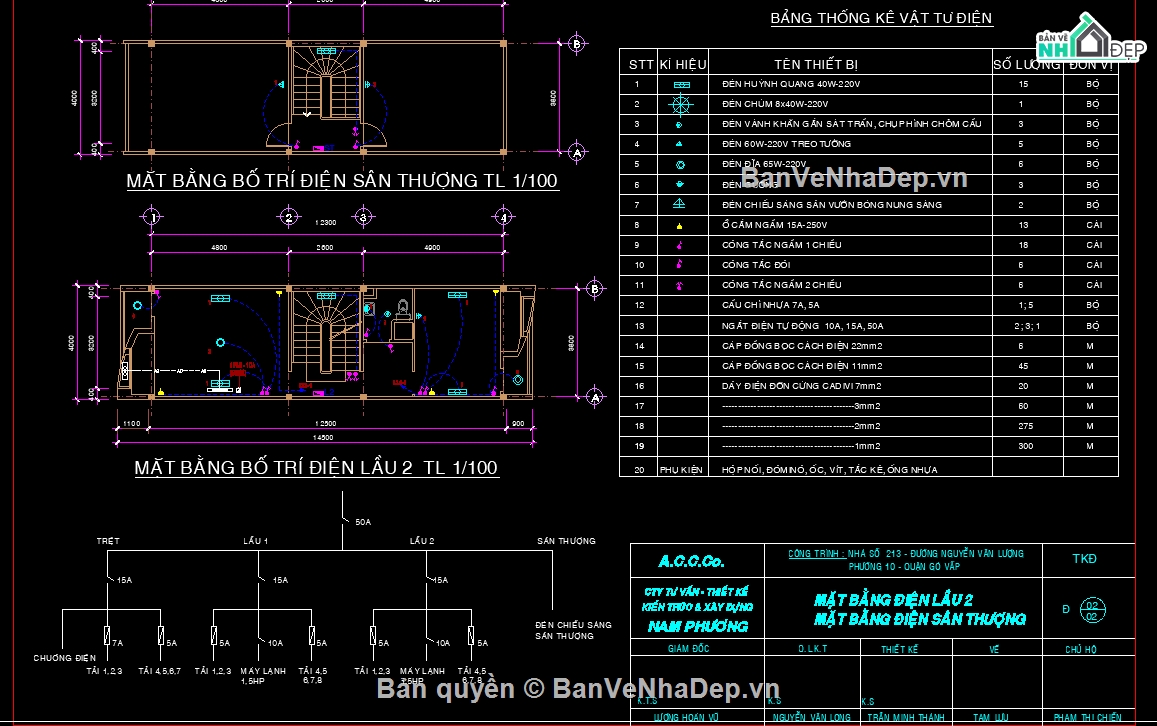Click the TẢI 4,5,6,7 load label
The image size is (1157, 726).
click(x=159, y=671)
